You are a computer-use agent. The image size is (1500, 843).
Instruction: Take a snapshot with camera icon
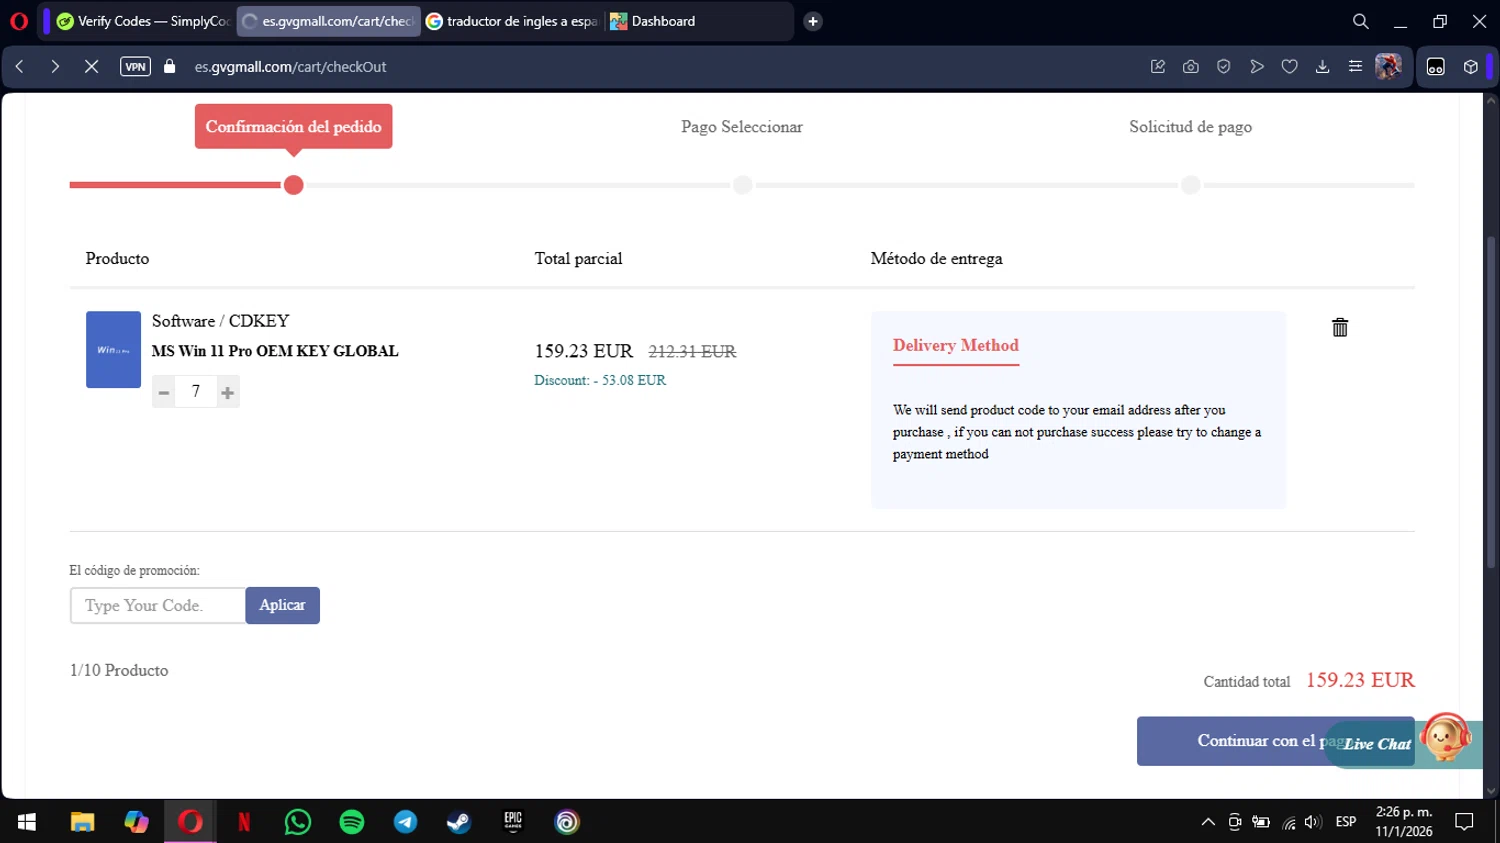(1191, 67)
